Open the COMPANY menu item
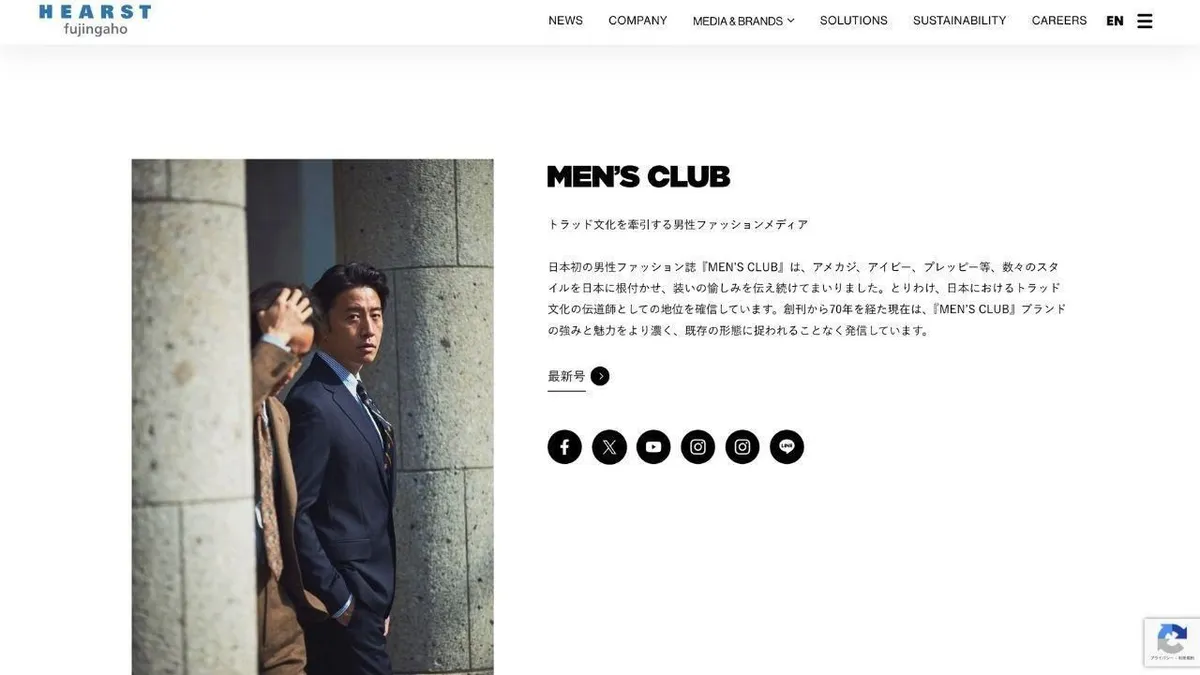1200x675 pixels. pos(637,20)
